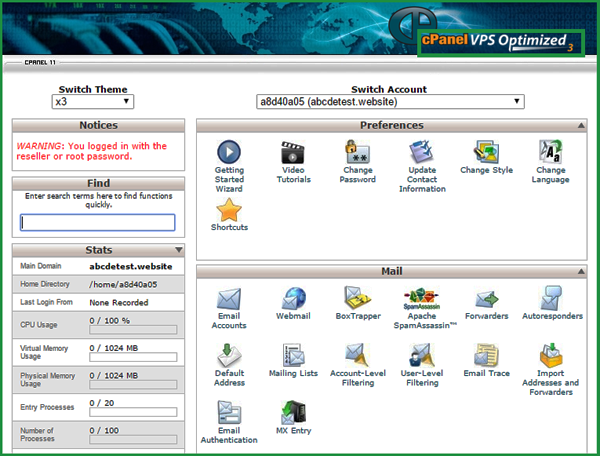
Task: Open the Default Address icon
Action: [x=229, y=355]
